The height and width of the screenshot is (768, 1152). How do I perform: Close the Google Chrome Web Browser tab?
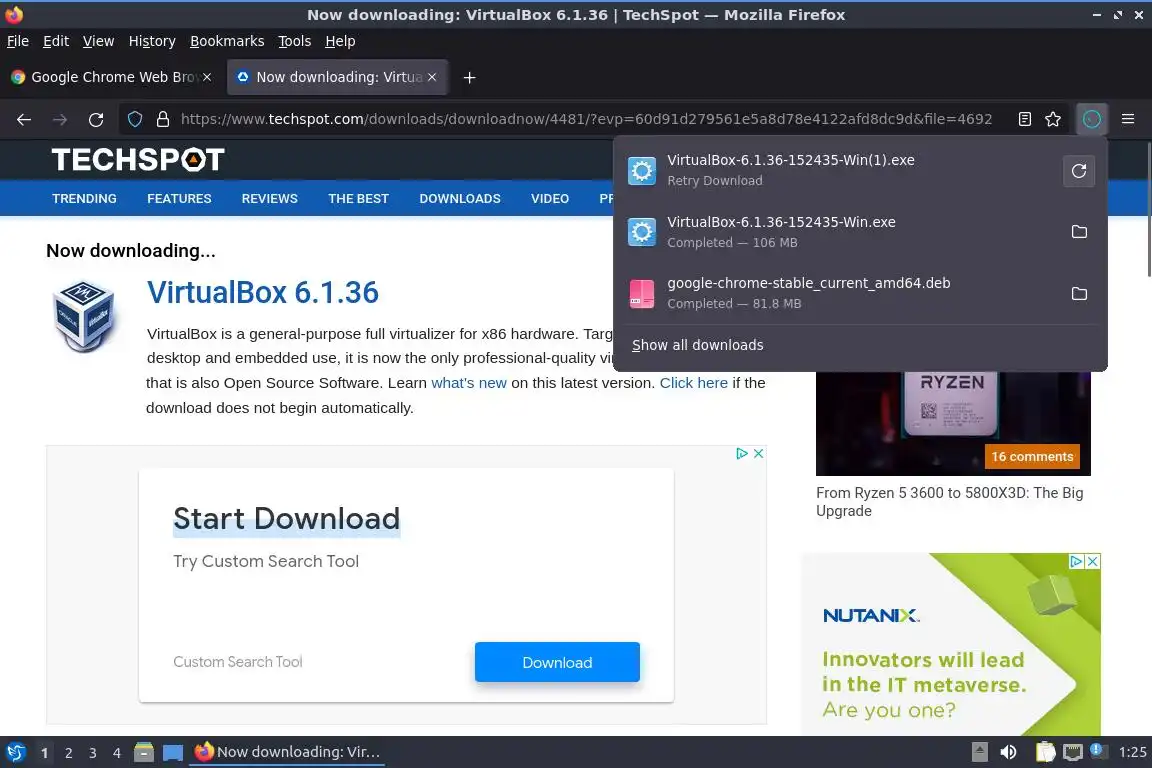pos(207,77)
